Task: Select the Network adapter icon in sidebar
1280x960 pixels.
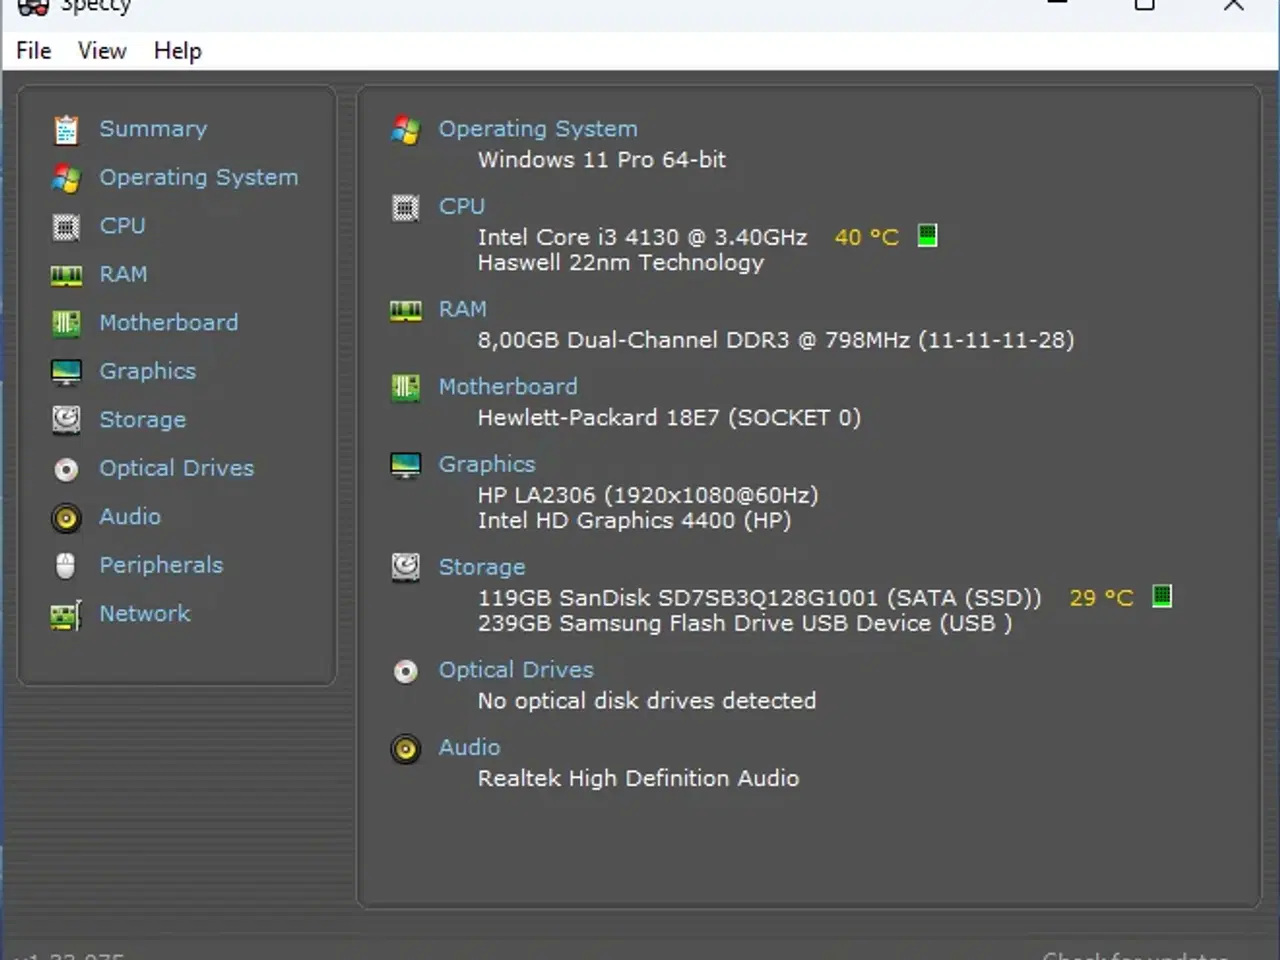Action: point(66,614)
